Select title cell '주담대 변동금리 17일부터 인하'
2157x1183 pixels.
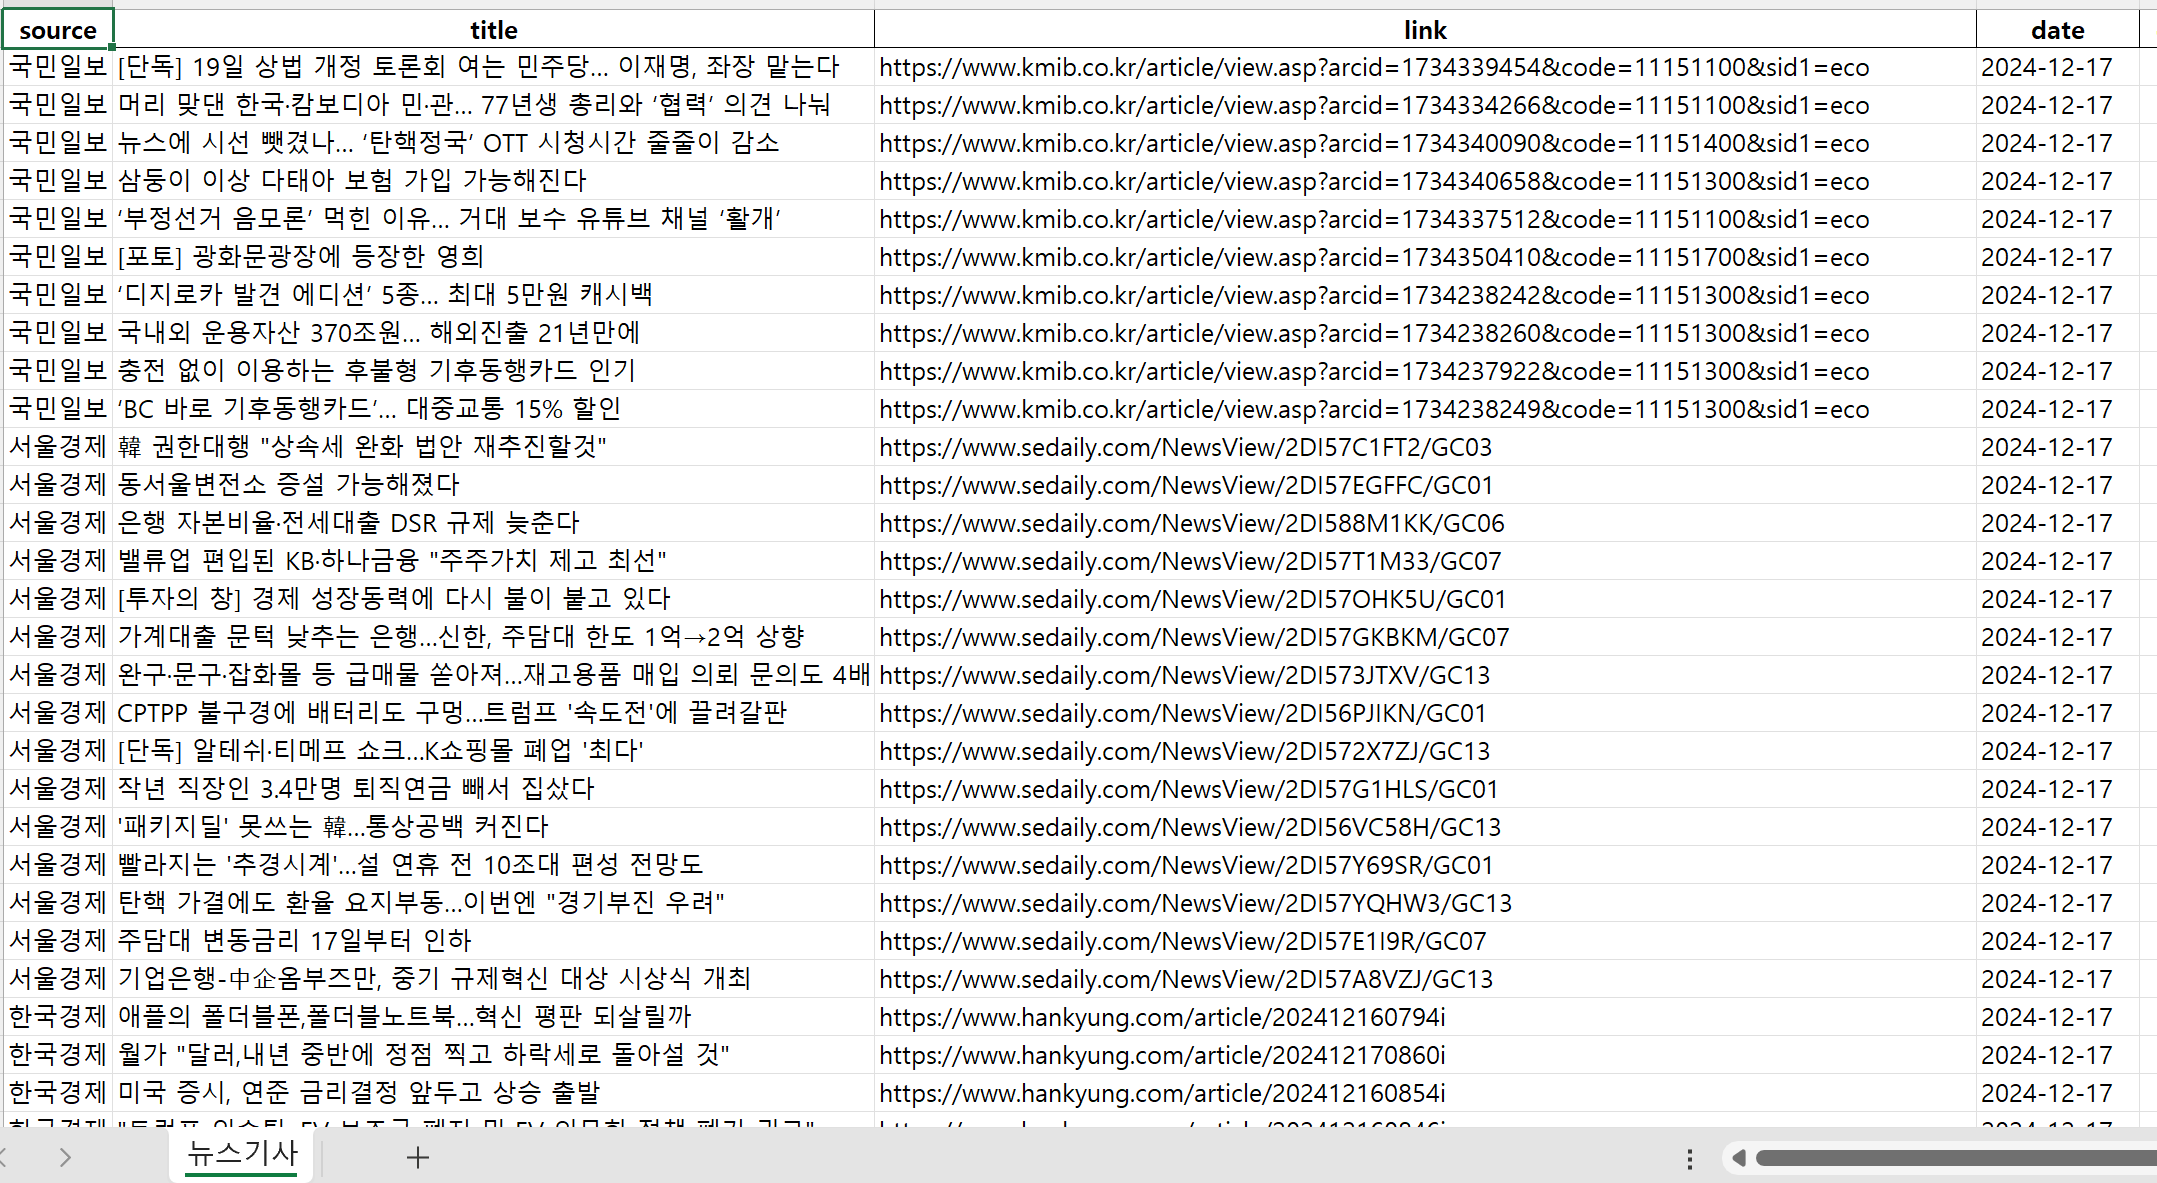pos(294,941)
